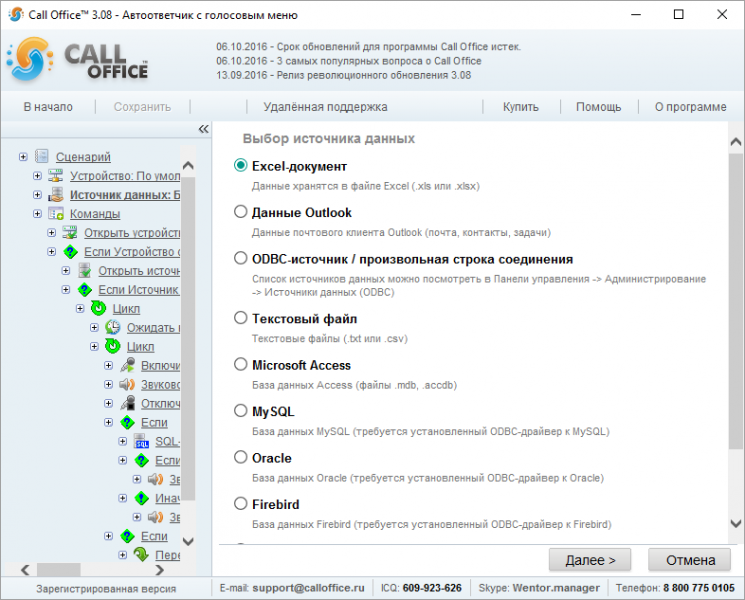Click Зарегистрированная версия status text

(x=106, y=589)
